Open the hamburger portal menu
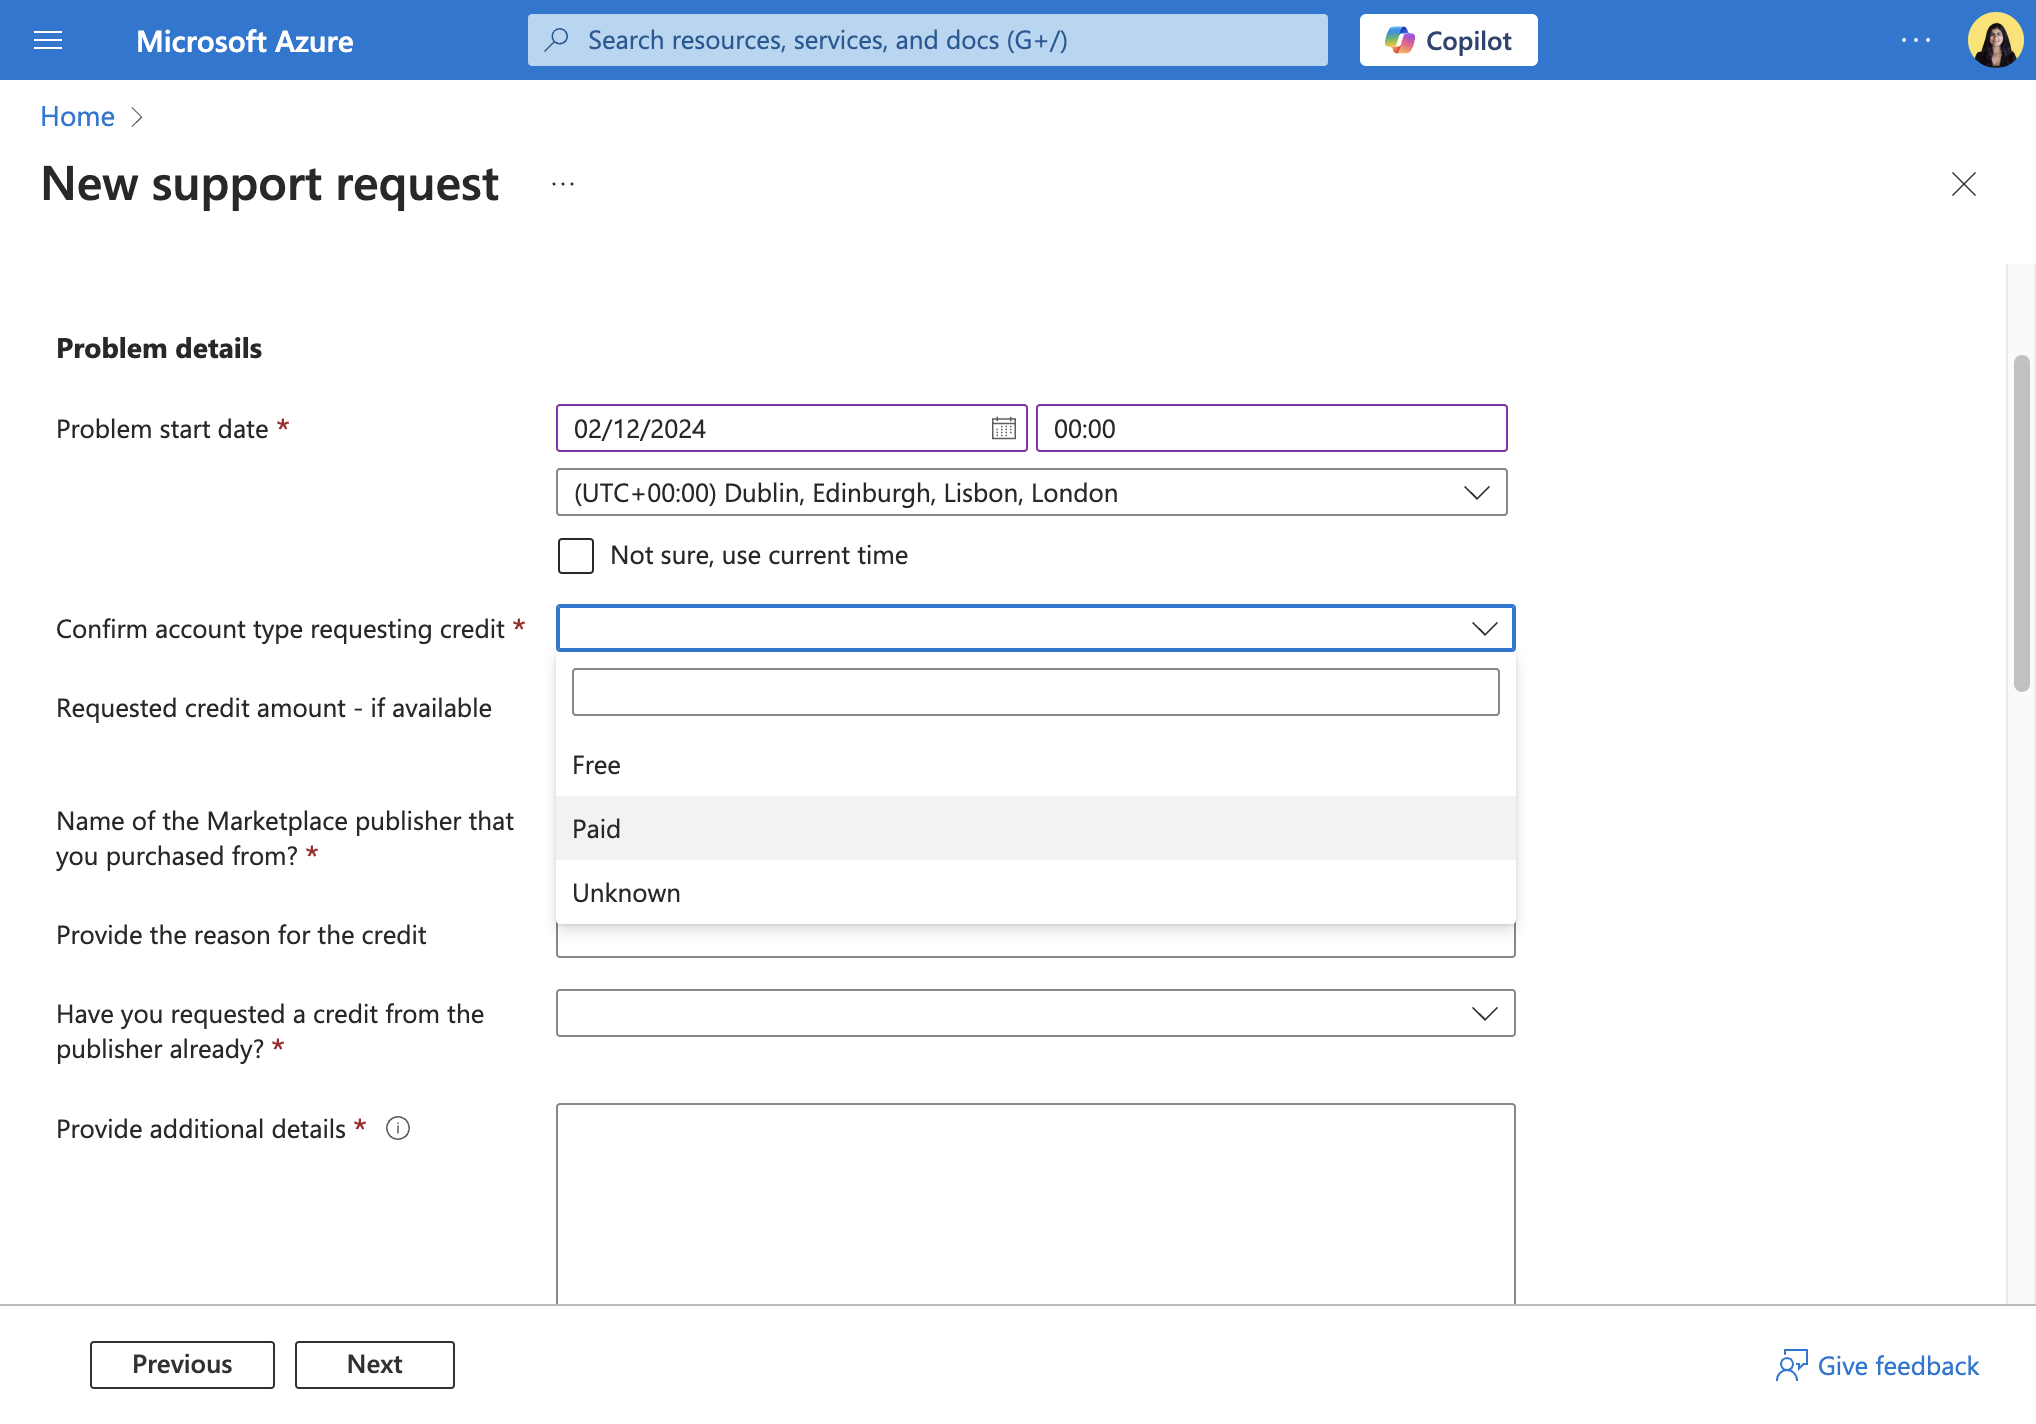The height and width of the screenshot is (1424, 2036). pos(48,40)
